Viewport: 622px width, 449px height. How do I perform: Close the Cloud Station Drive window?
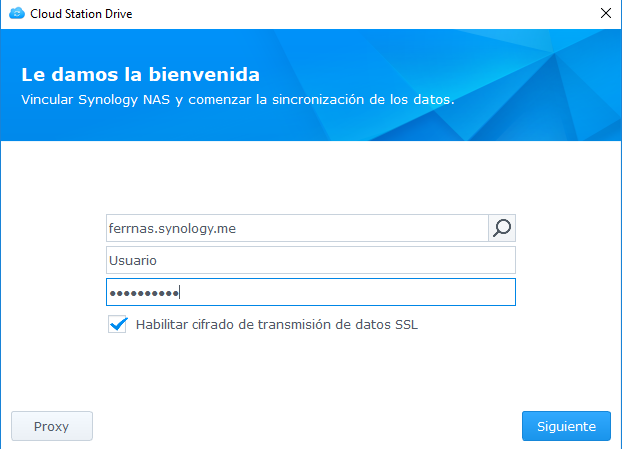click(x=606, y=13)
